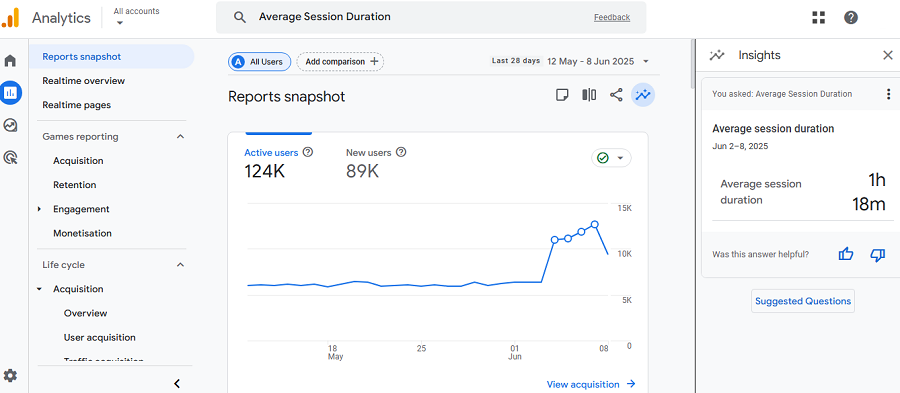Open the date range dropdown arrow
Viewport: 900px width, 393px height.
(646, 61)
